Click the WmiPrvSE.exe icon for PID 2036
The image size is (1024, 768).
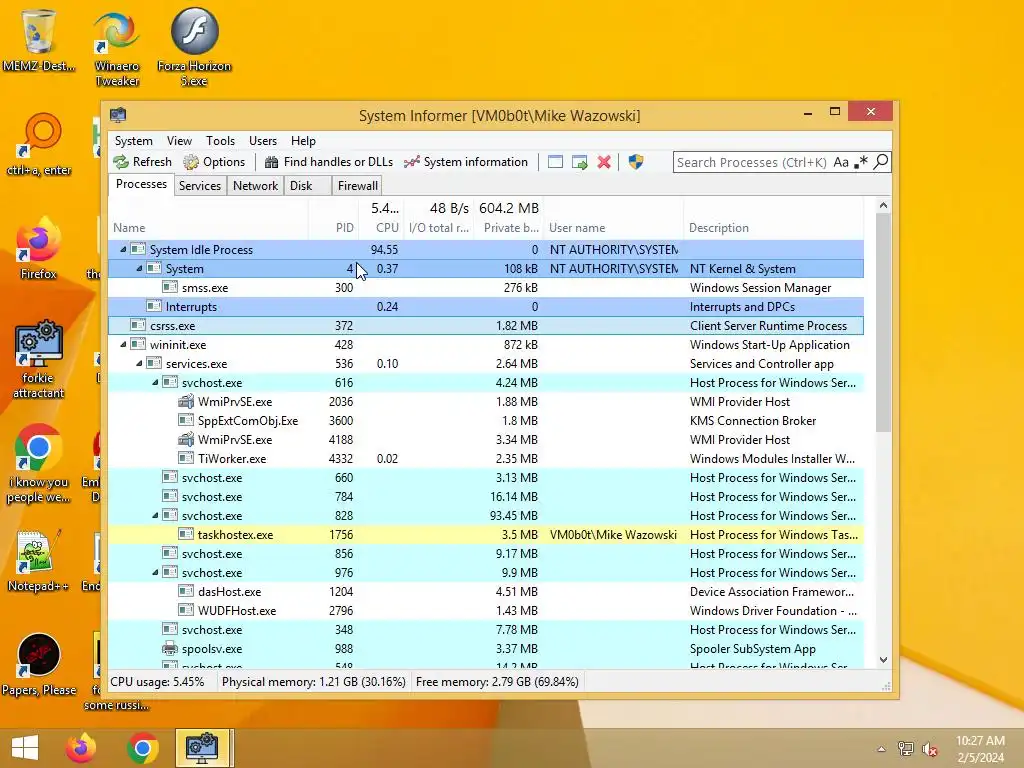click(186, 402)
